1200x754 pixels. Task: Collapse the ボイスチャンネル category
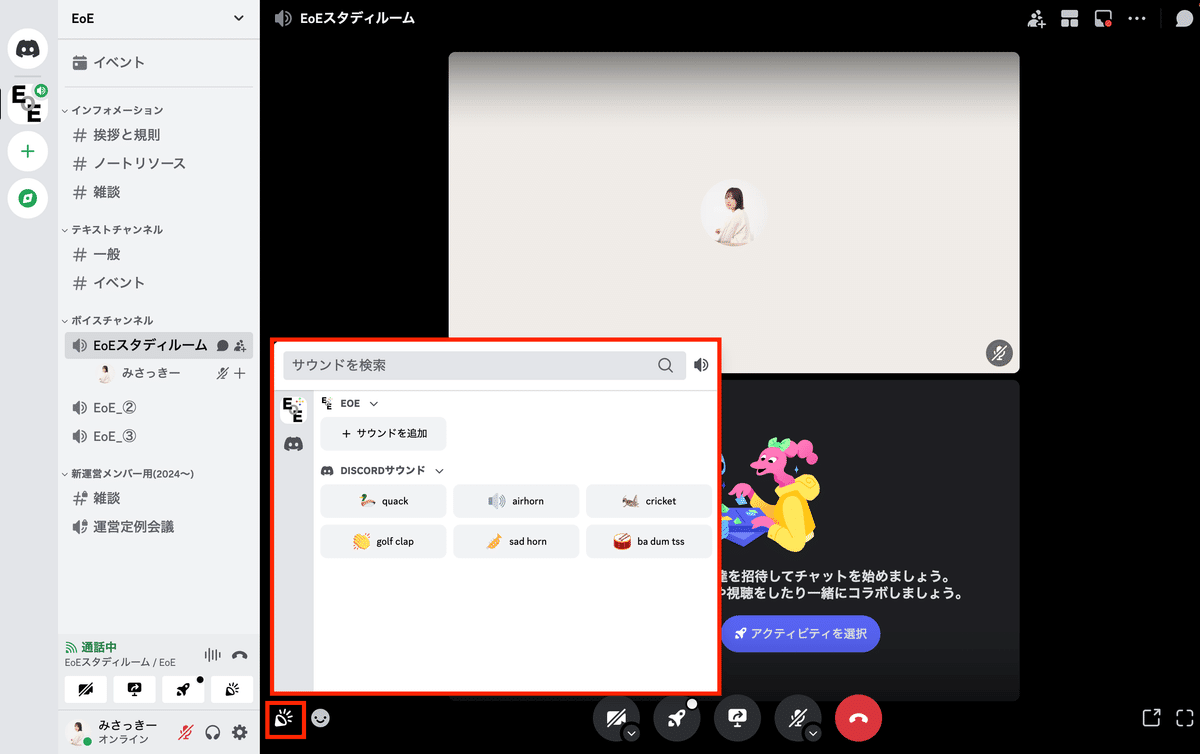click(x=107, y=320)
